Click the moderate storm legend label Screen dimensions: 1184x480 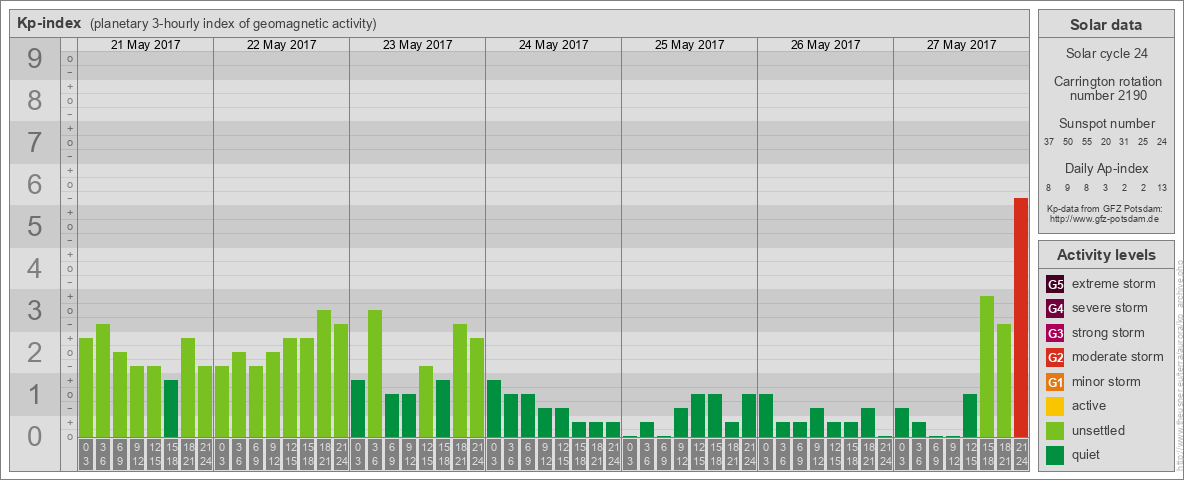pyautogui.click(x=1118, y=357)
